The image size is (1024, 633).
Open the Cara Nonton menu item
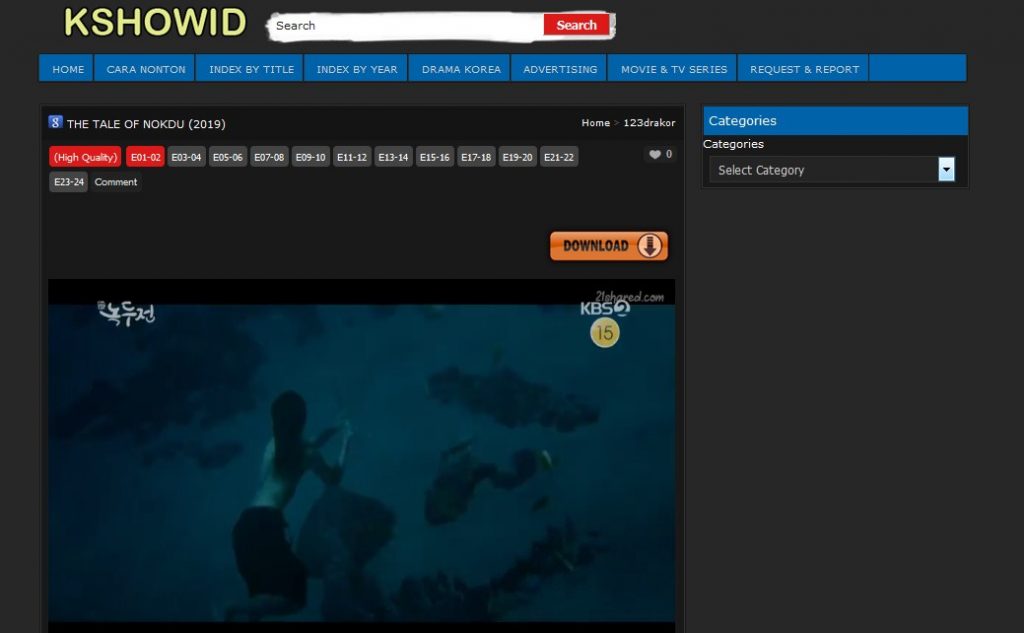point(146,69)
